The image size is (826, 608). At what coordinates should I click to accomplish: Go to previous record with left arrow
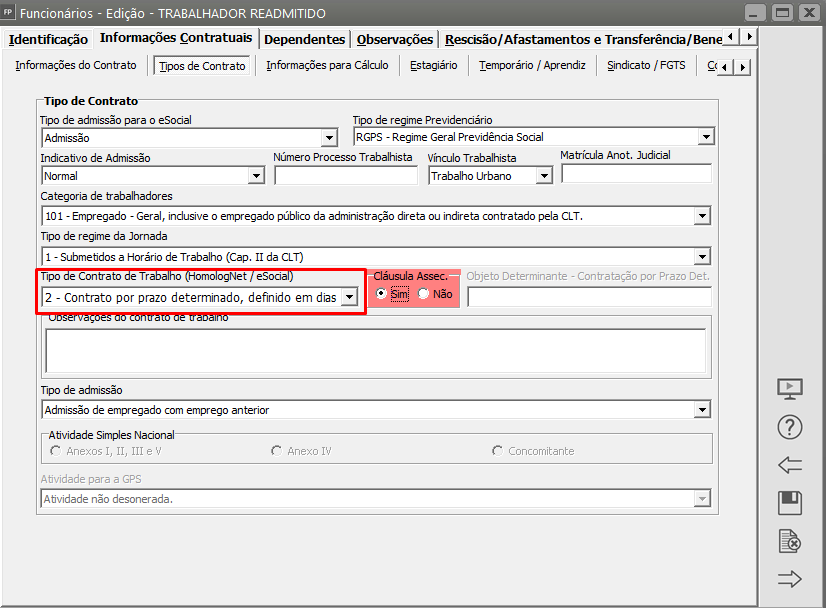[x=790, y=465]
